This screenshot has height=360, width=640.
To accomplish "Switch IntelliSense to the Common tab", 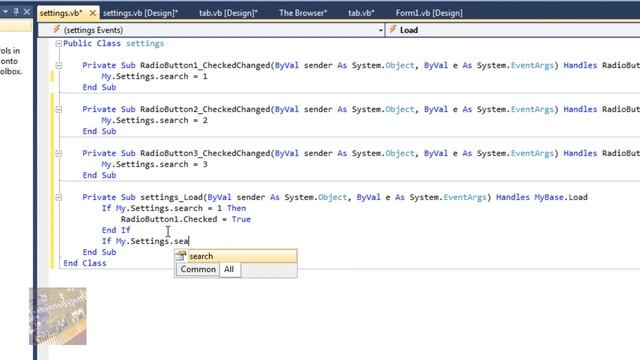I will point(198,269).
